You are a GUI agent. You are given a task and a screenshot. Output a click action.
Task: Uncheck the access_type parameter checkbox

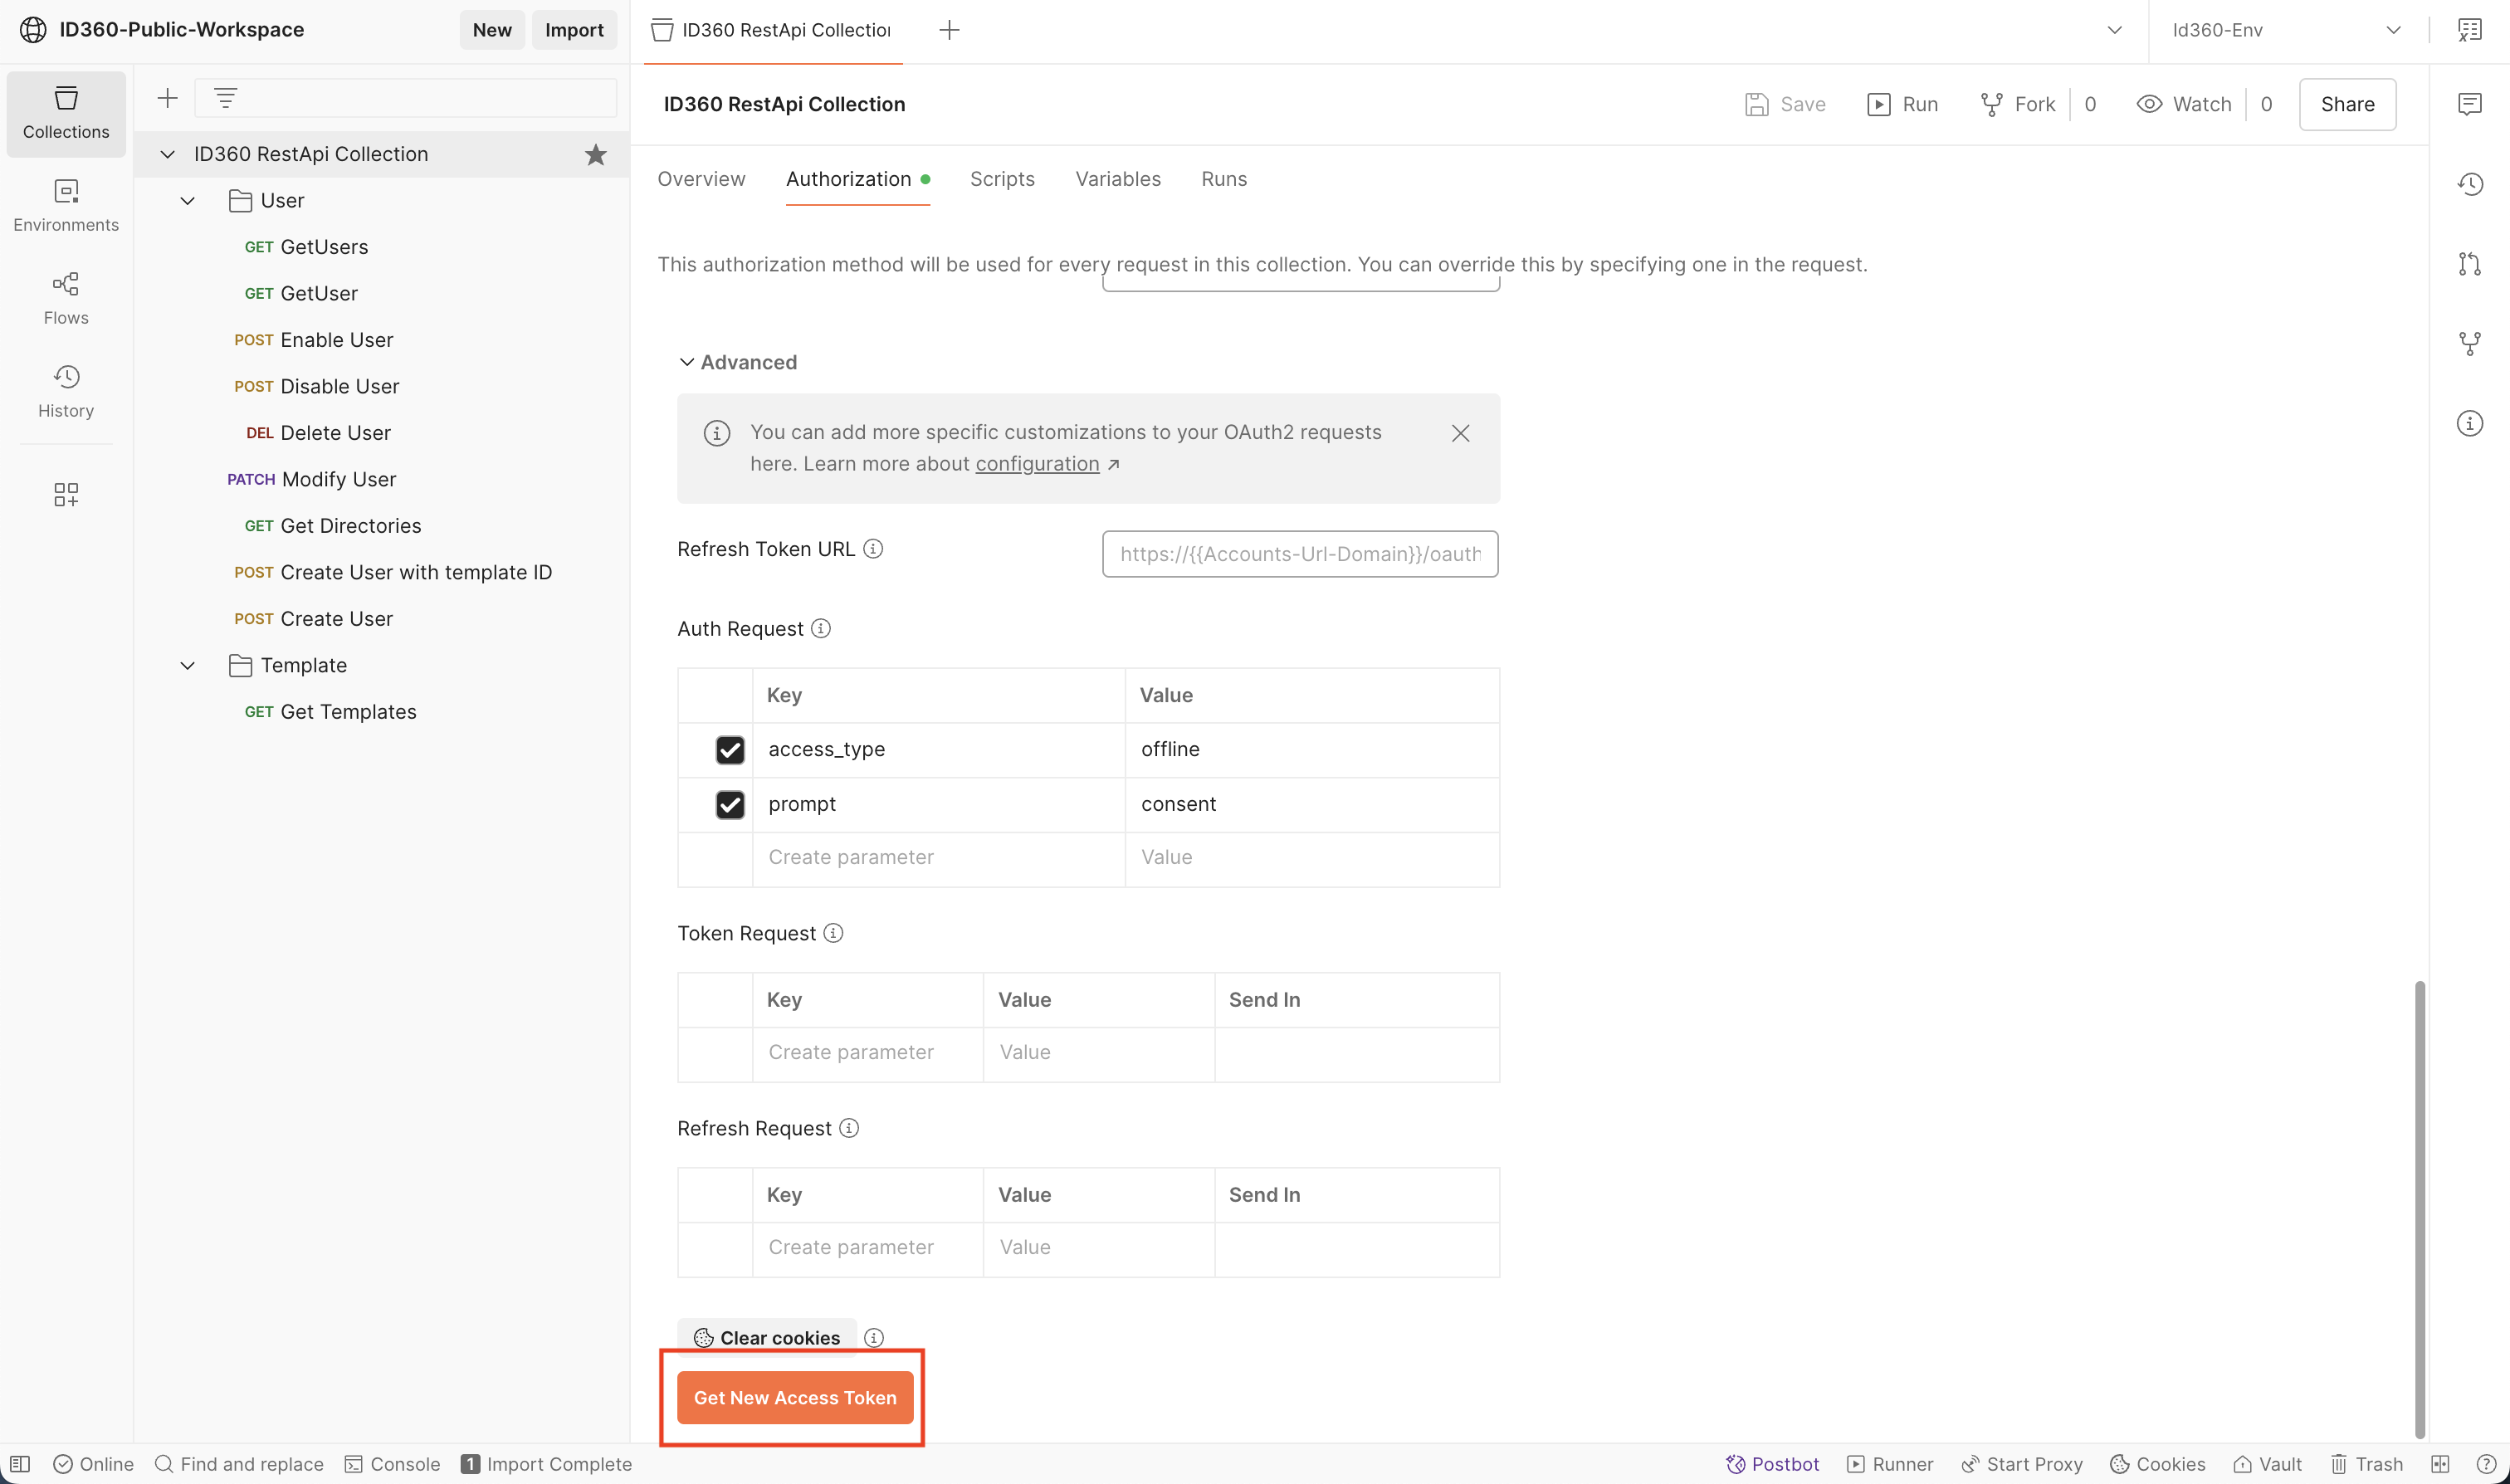coord(730,750)
